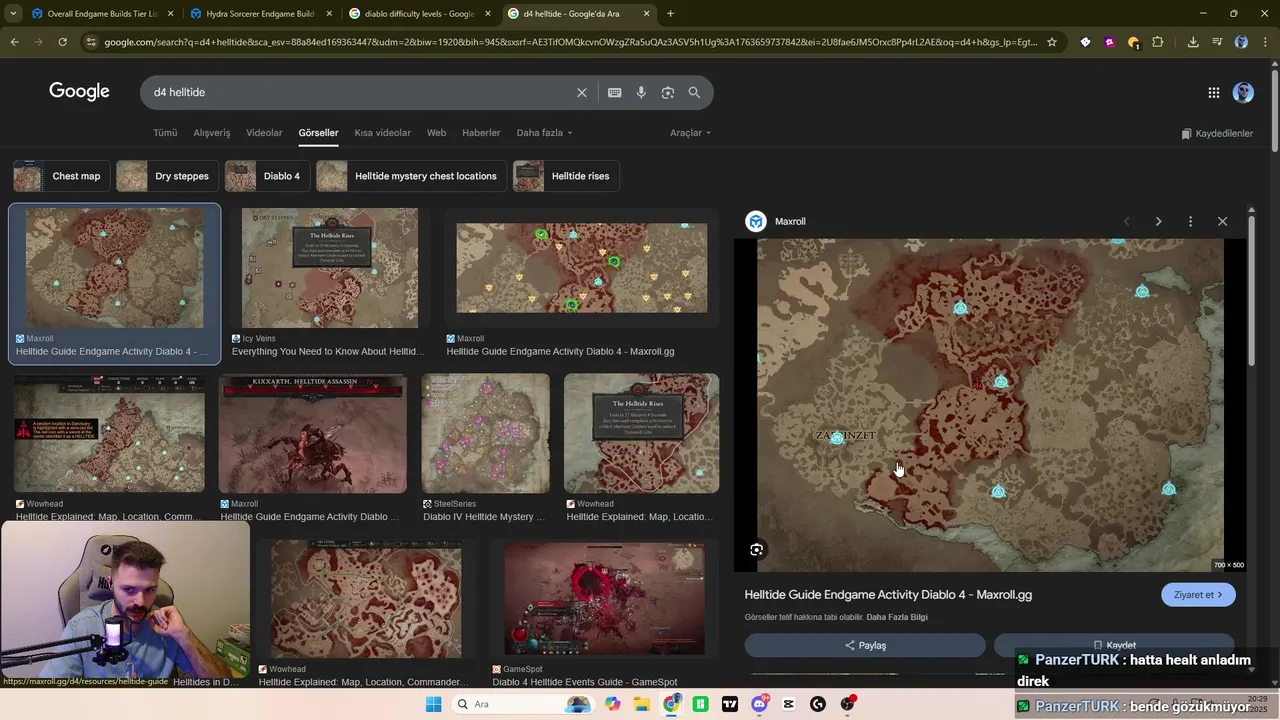
Task: Open the Chrome three-dot menu
Action: click(x=1265, y=42)
